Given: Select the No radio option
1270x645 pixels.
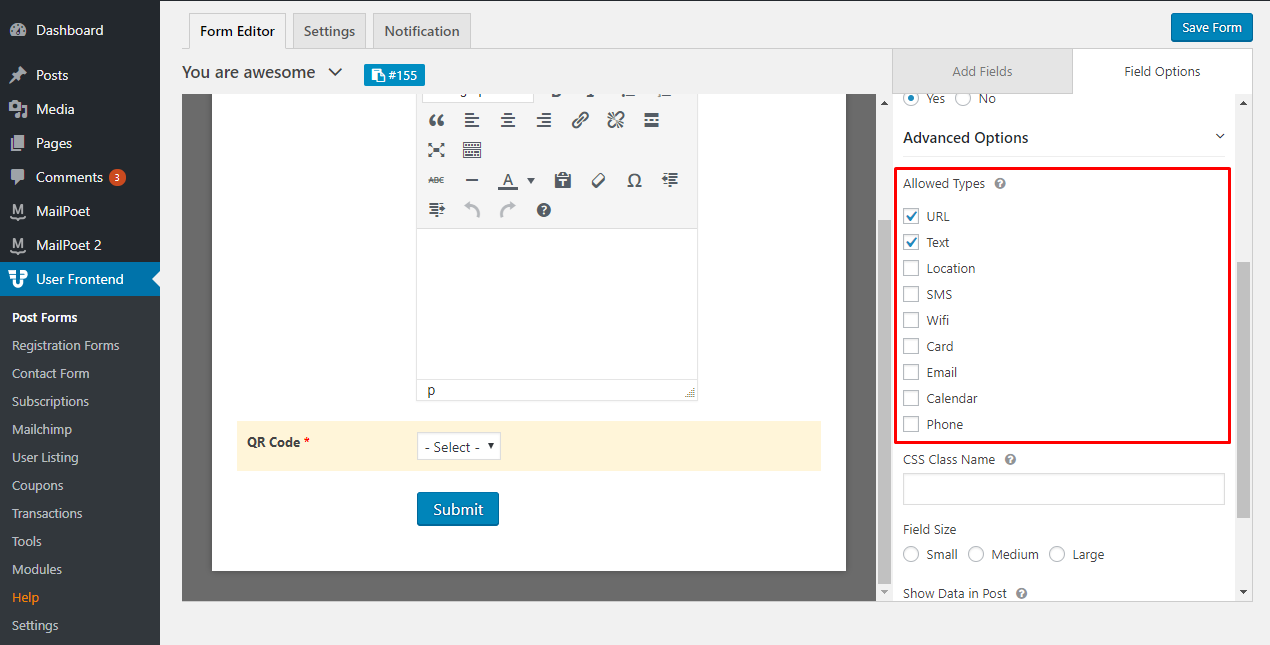Looking at the screenshot, I should pyautogui.click(x=963, y=98).
